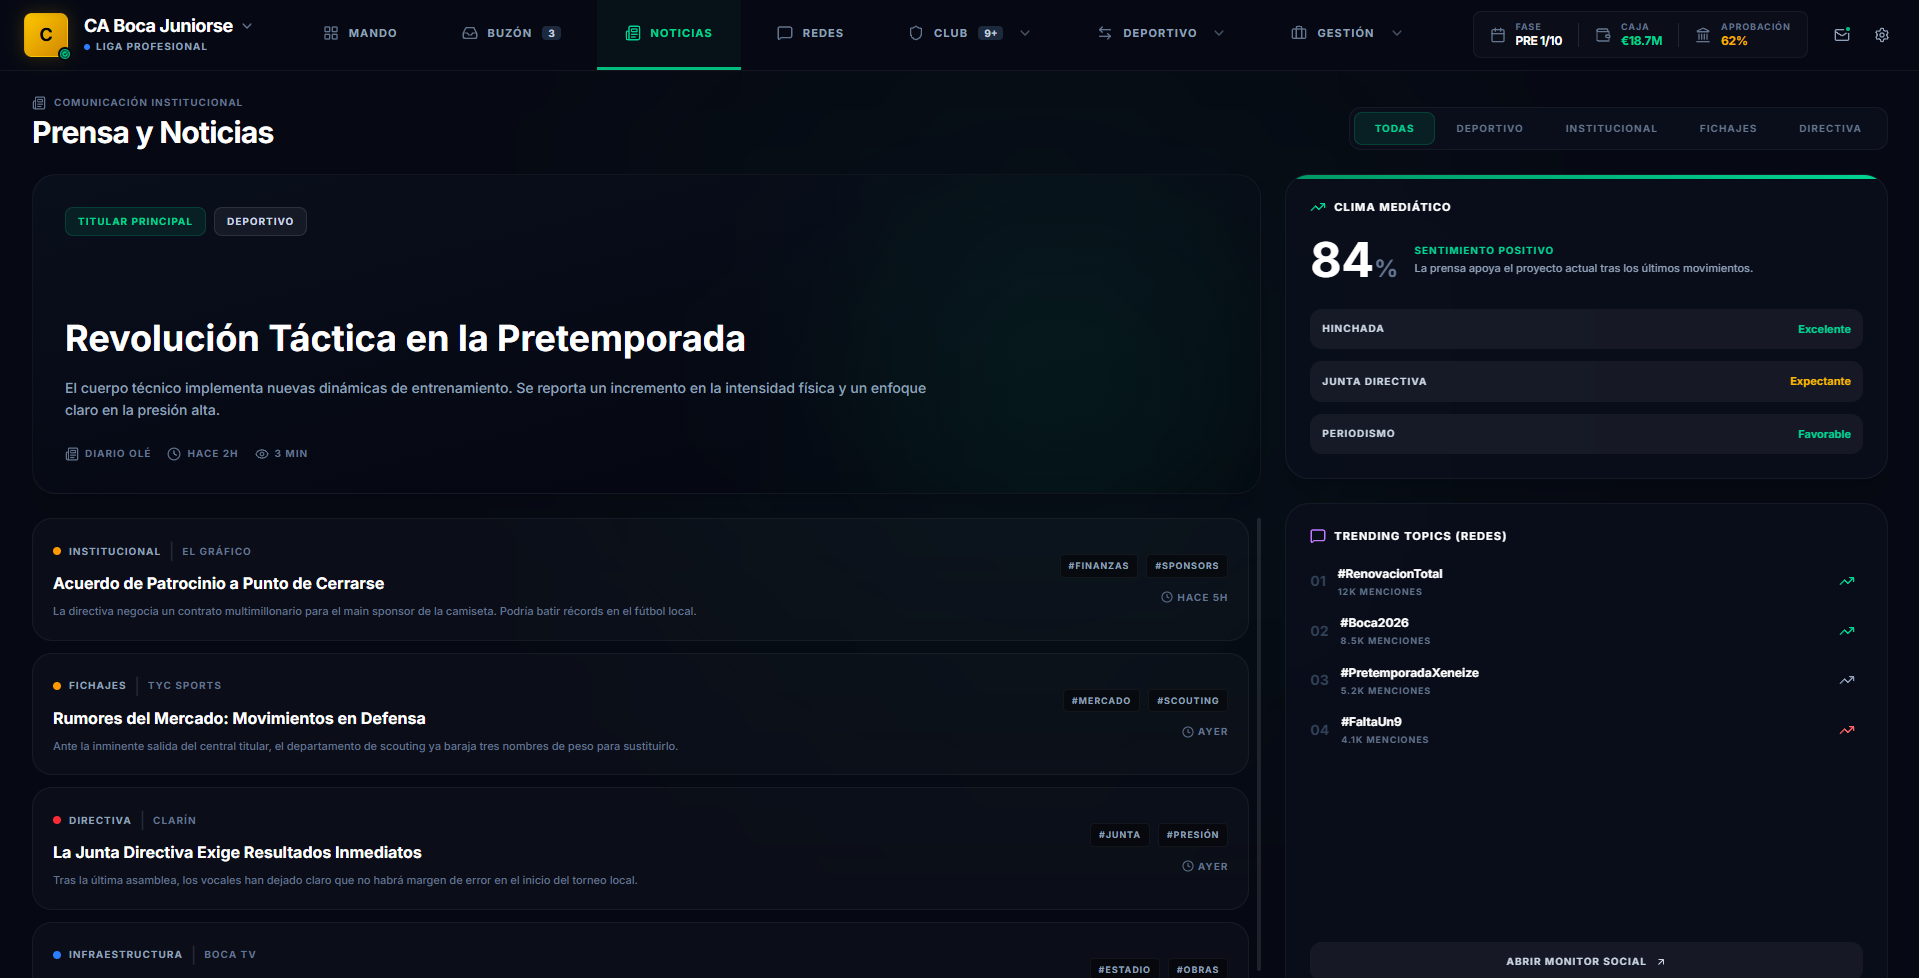Click the red trend icon beside #FaltaUn9
This screenshot has height=978, width=1919.
click(x=1847, y=730)
